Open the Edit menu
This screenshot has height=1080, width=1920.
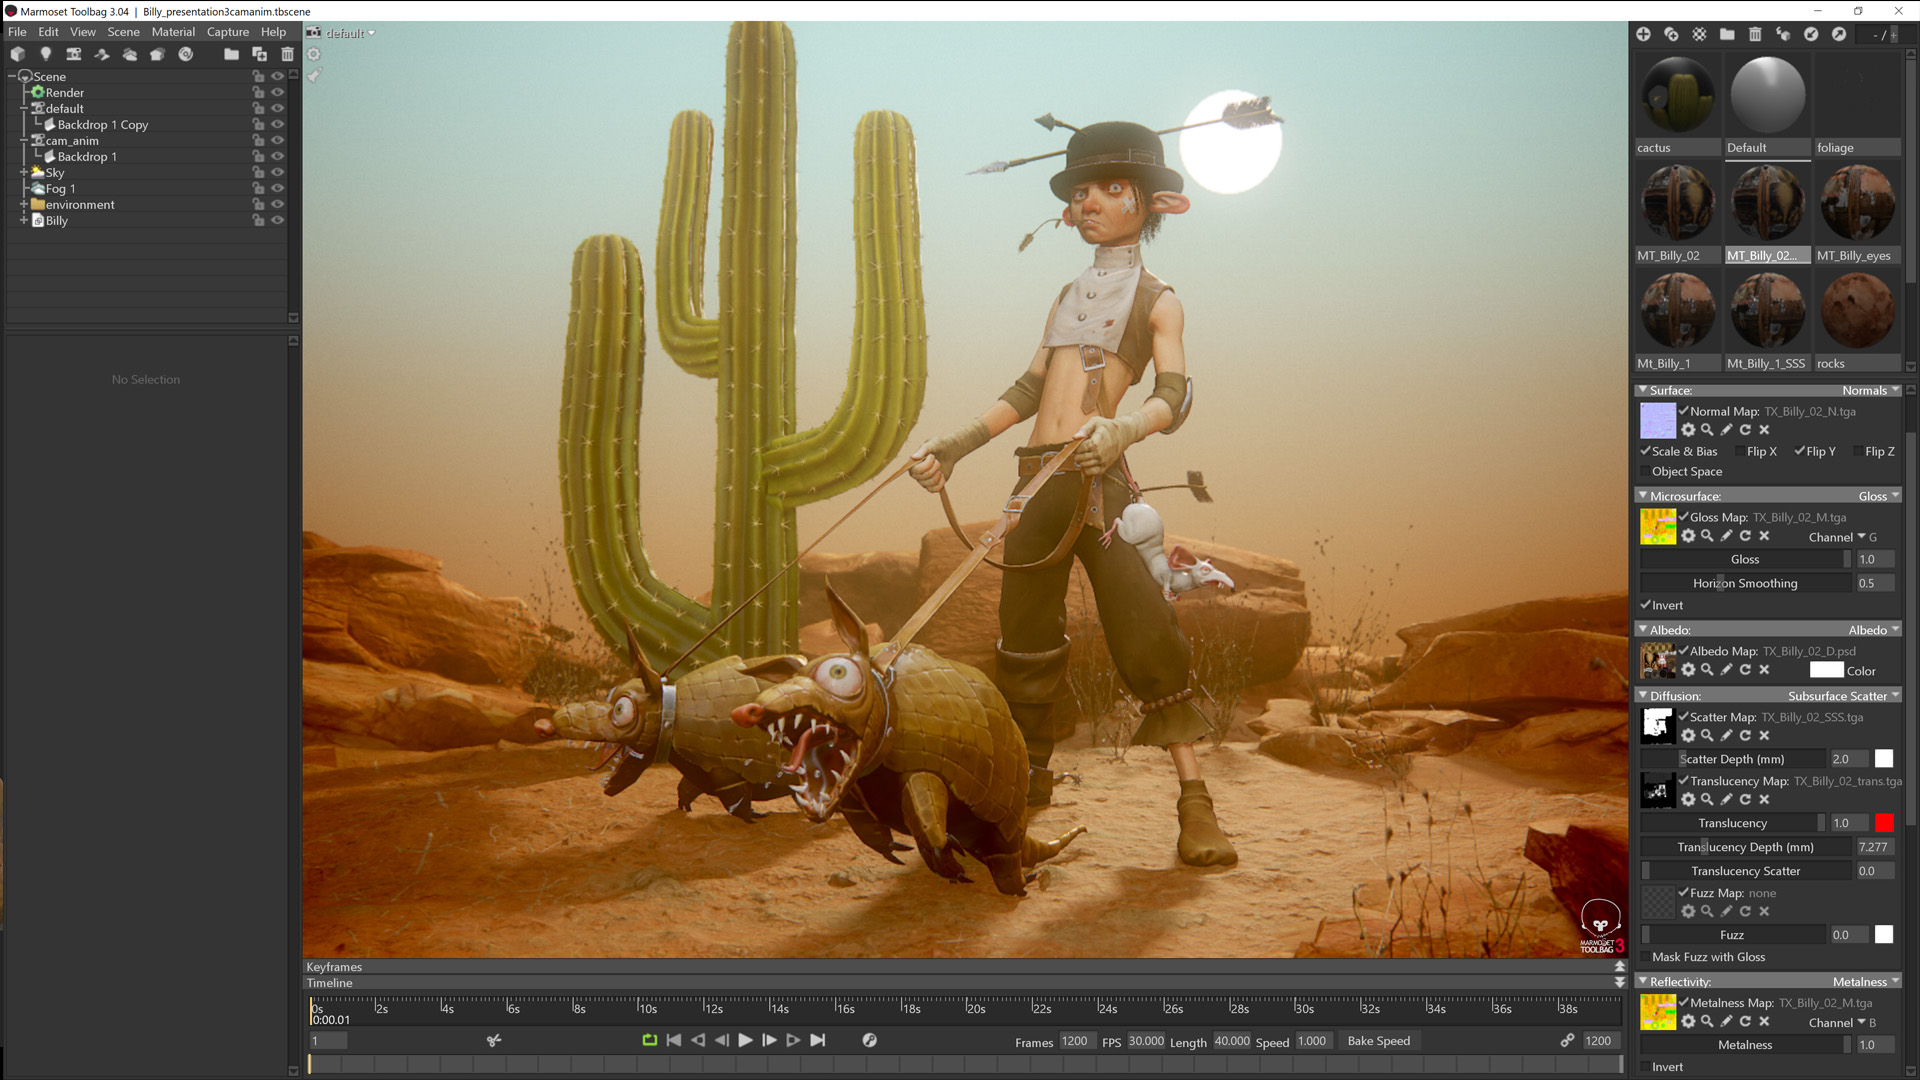pos(48,32)
